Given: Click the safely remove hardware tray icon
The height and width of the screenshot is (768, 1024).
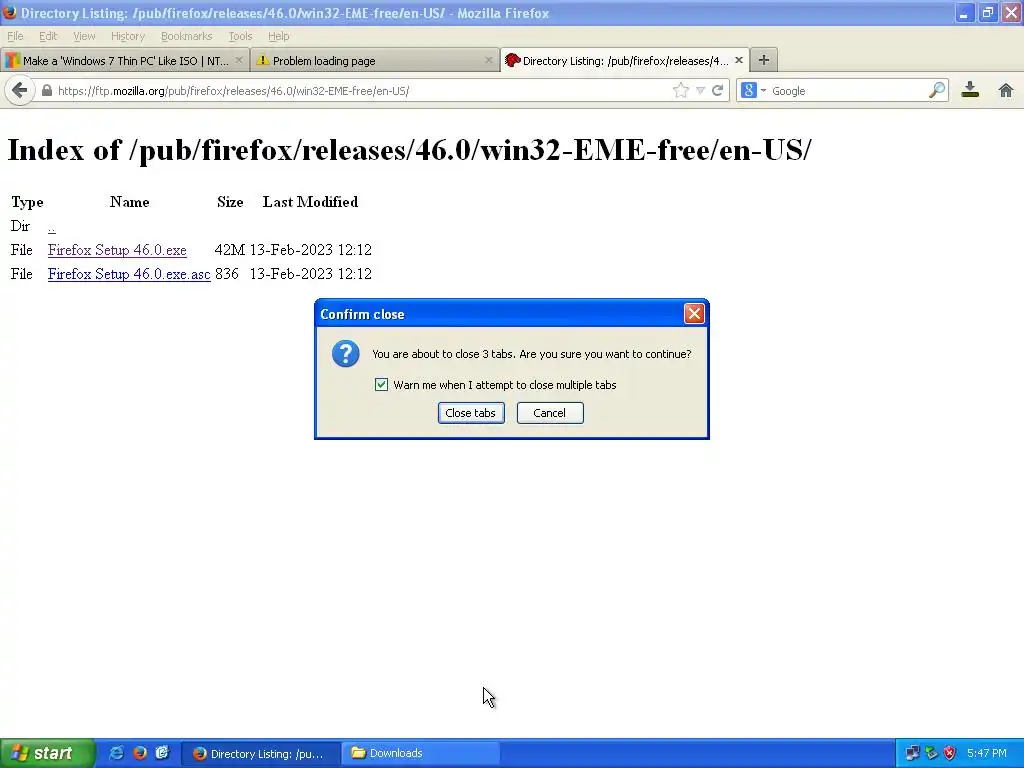Looking at the screenshot, I should (x=931, y=753).
